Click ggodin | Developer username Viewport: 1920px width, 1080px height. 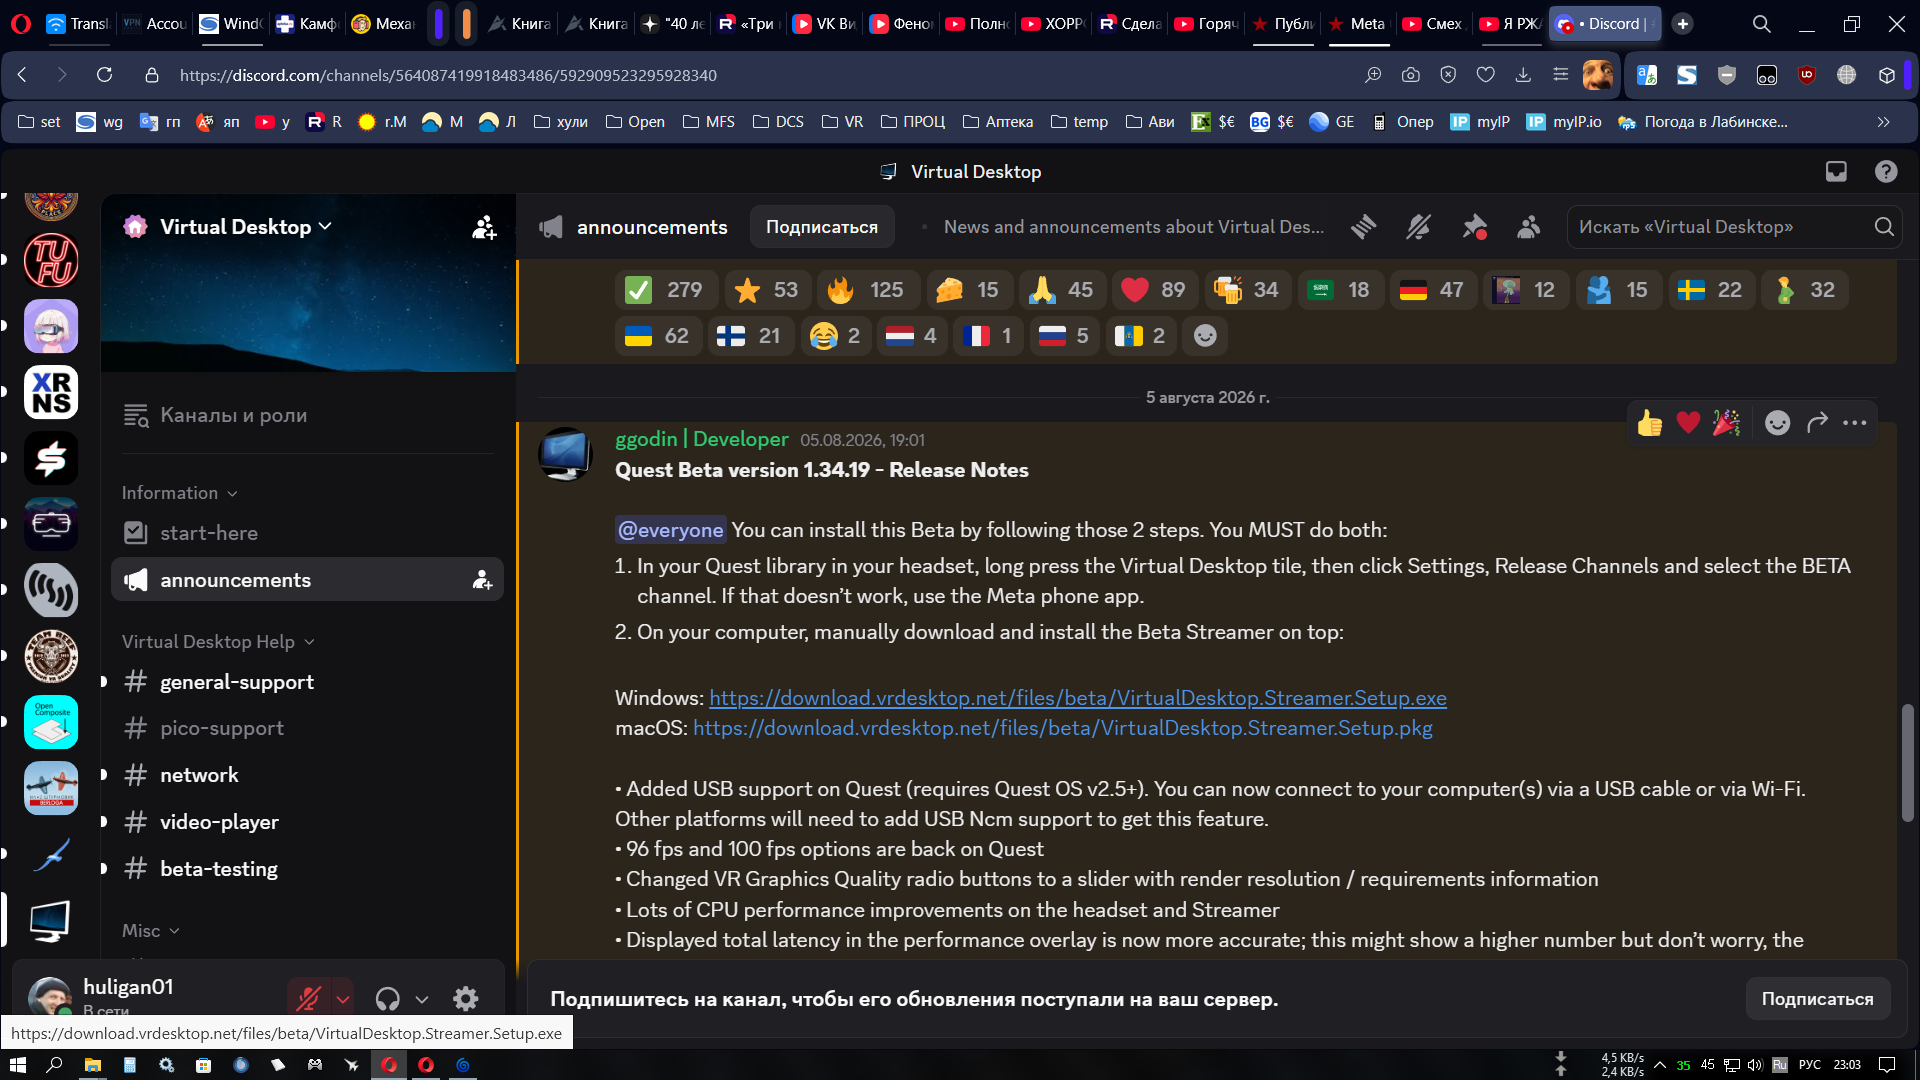click(702, 439)
